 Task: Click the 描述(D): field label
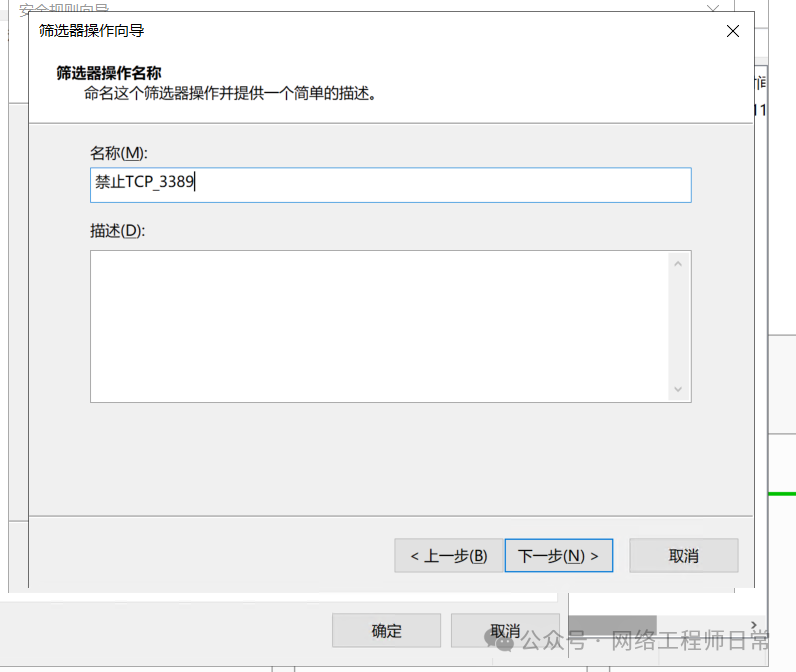click(117, 231)
